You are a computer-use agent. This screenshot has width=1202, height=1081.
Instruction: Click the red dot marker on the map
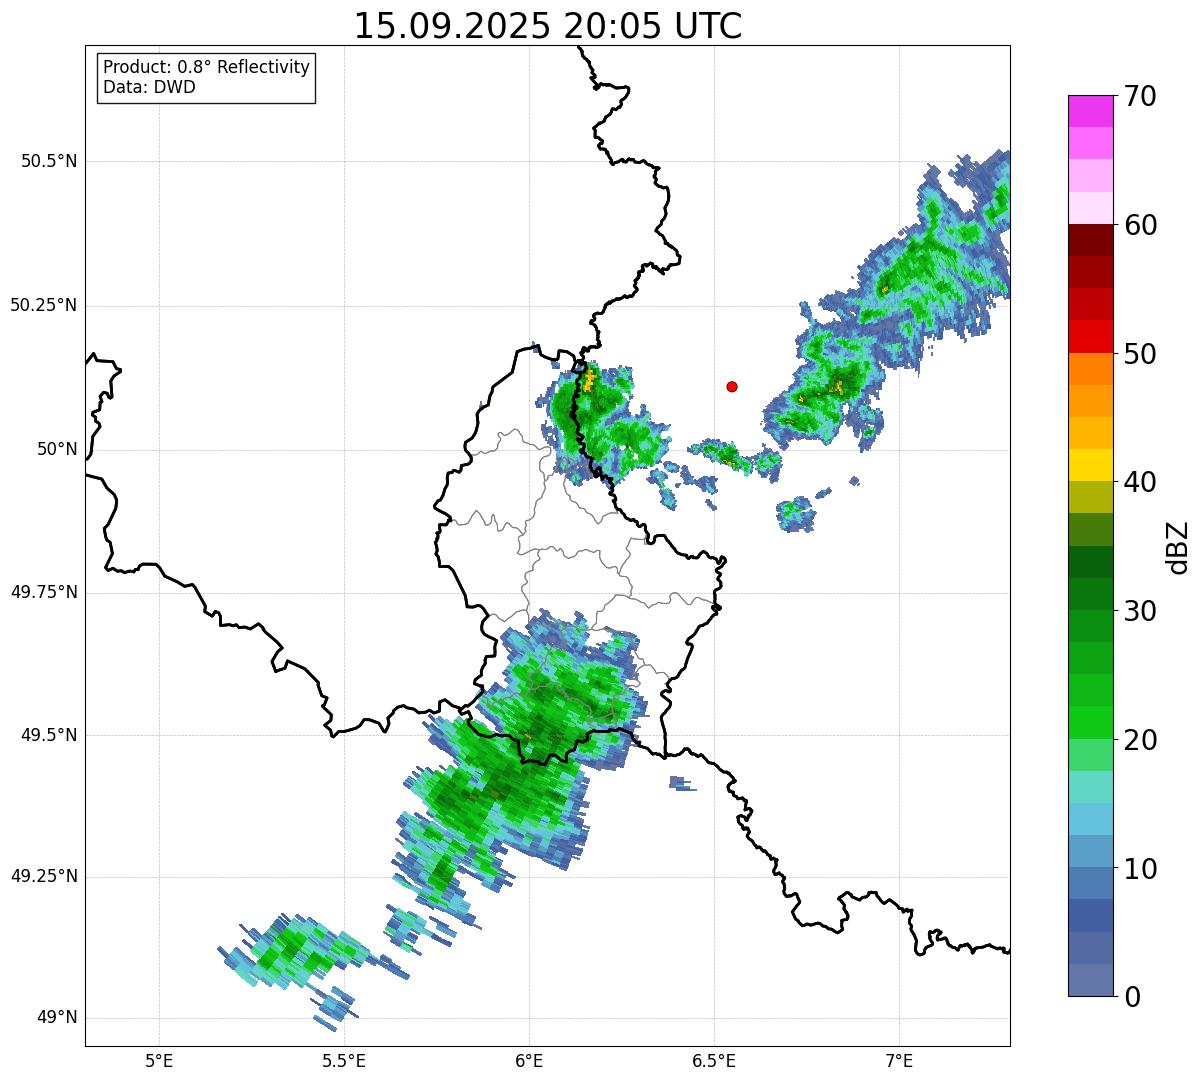[x=732, y=386]
